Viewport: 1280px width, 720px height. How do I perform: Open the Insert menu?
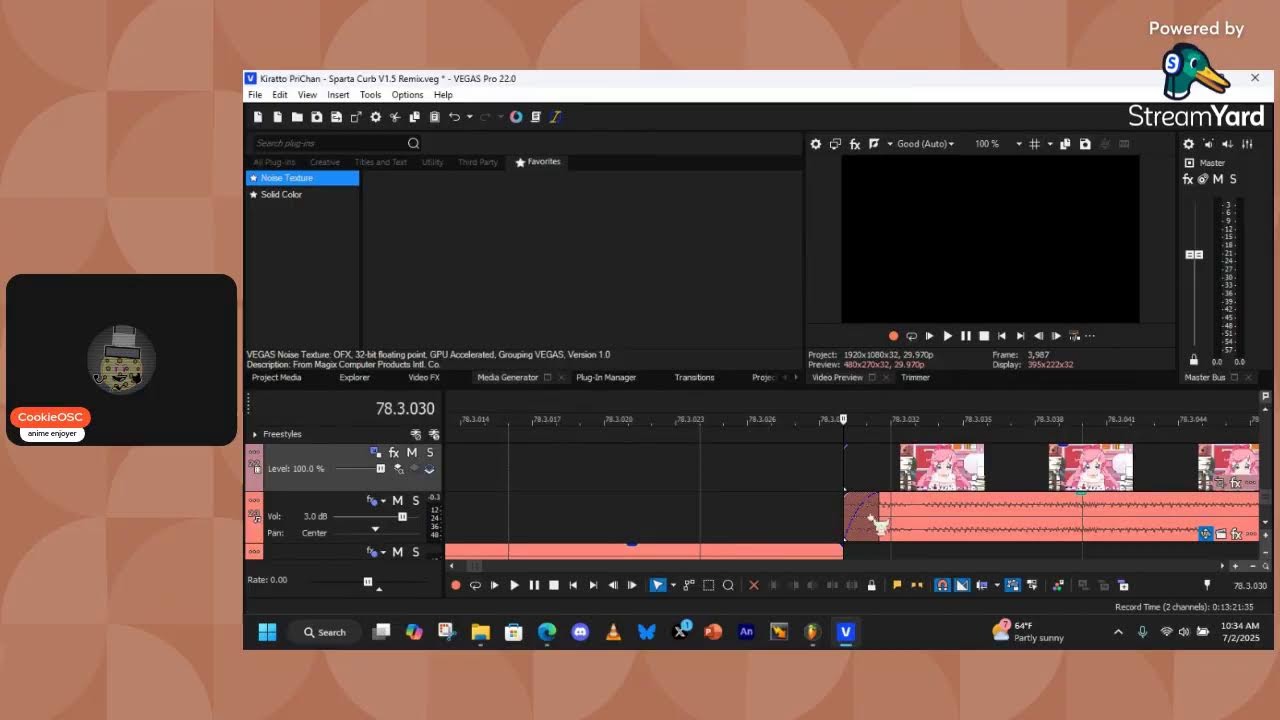click(338, 95)
